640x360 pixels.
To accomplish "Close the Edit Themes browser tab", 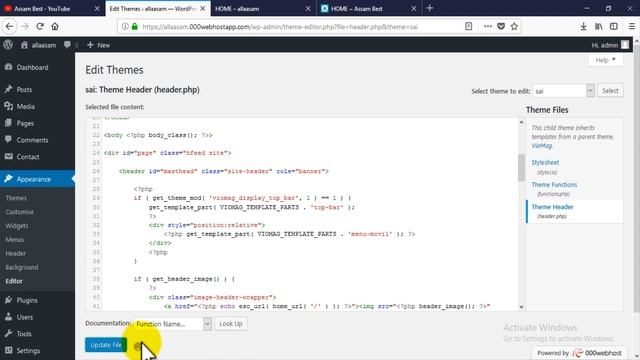I will click(202, 8).
